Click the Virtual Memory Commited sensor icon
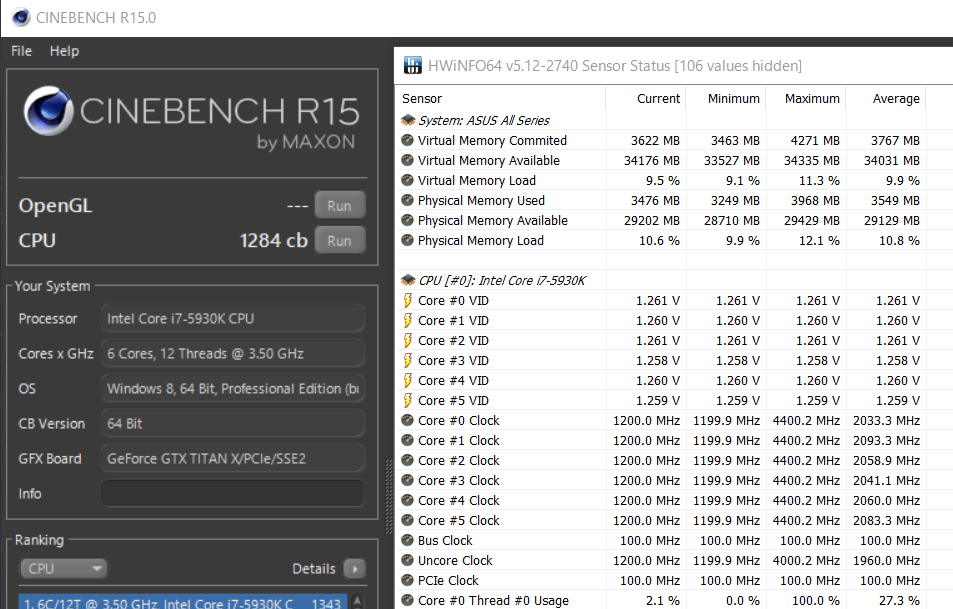Screen dimensions: 953x609 click(x=407, y=140)
